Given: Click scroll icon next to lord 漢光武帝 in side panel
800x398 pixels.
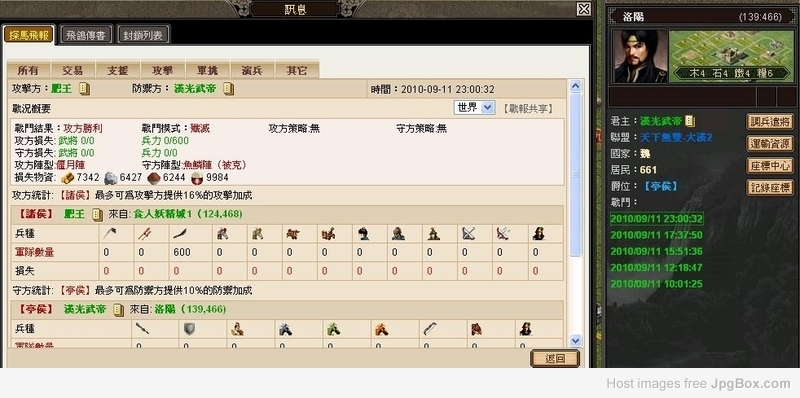Looking at the screenshot, I should coord(690,121).
